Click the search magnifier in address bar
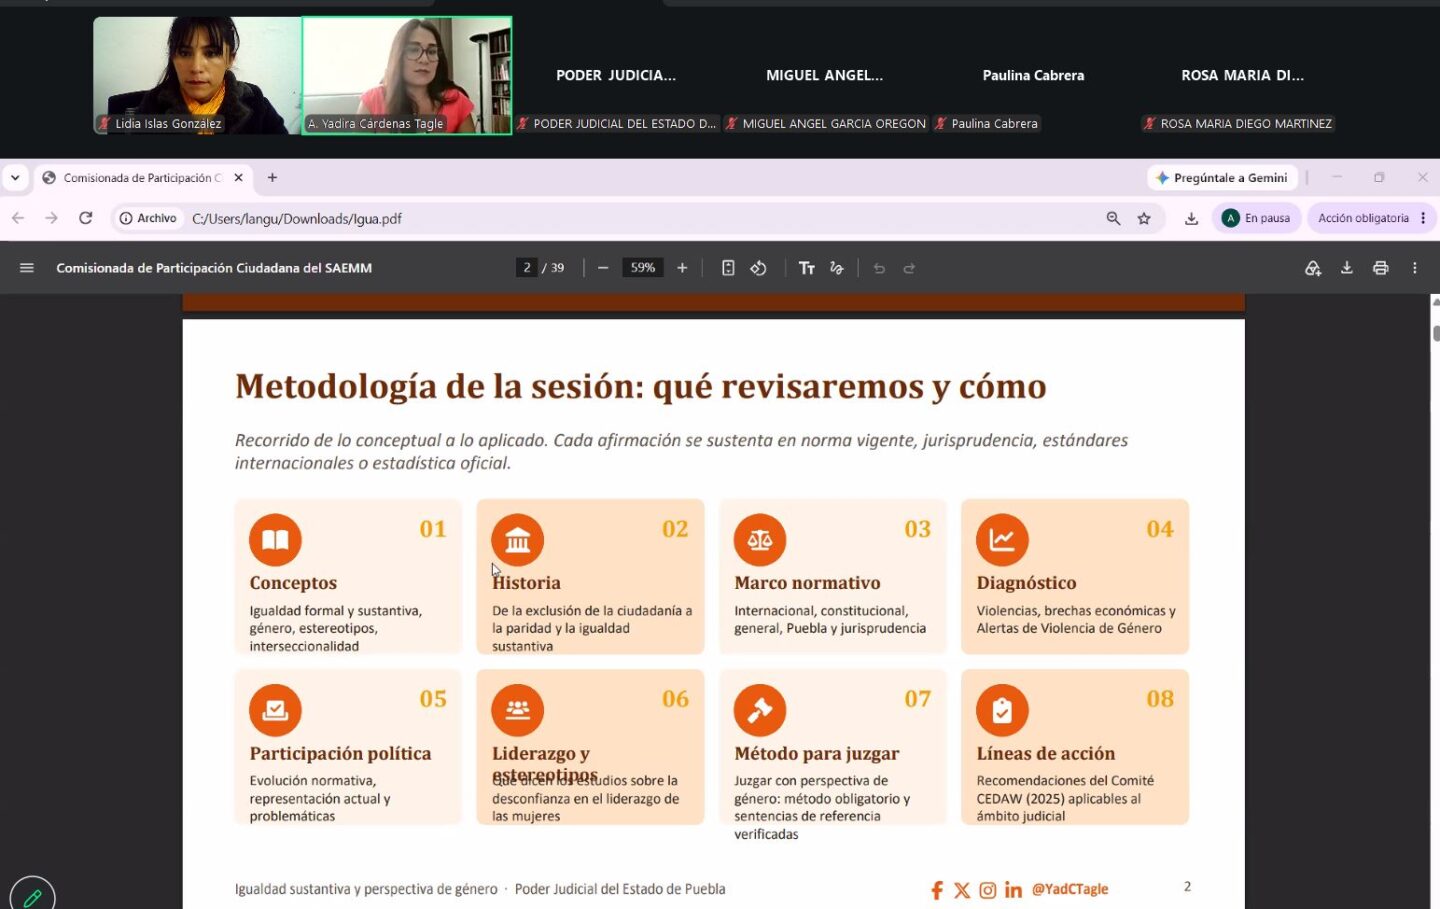This screenshot has width=1440, height=909. (1113, 218)
